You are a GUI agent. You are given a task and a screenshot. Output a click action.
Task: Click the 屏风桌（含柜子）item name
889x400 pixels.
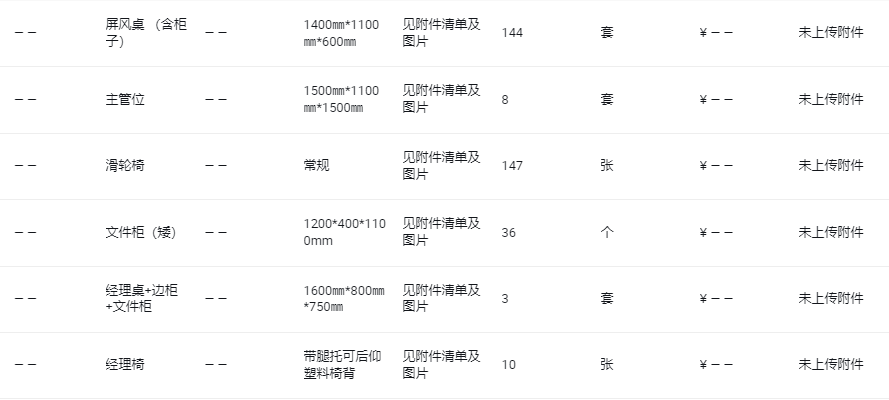[146, 33]
